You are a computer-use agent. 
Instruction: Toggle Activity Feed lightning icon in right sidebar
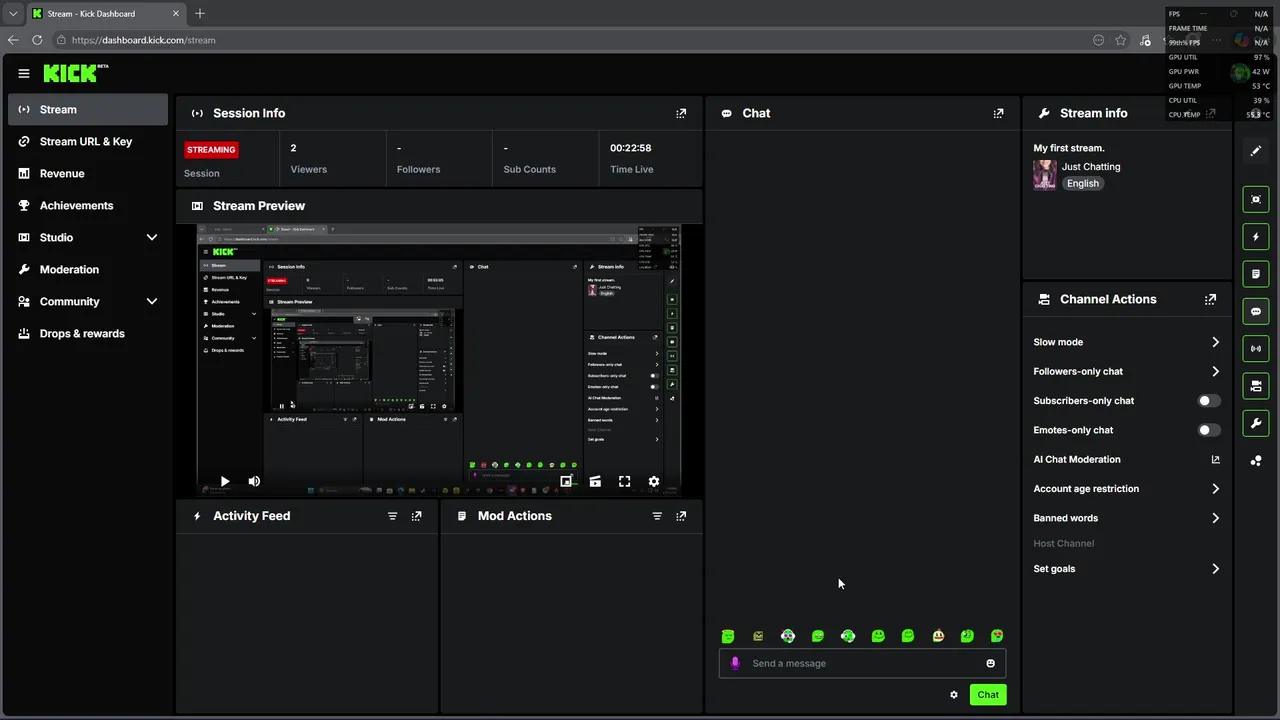click(1256, 237)
